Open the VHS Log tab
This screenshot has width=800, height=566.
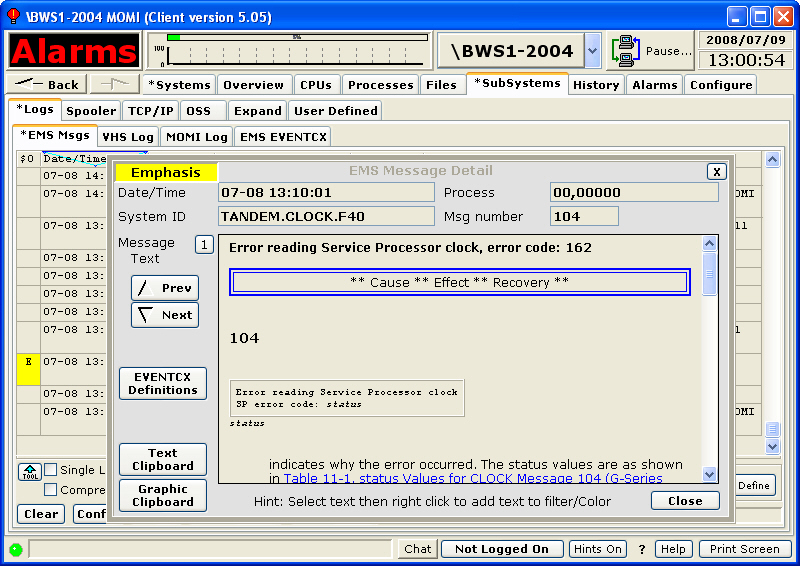coord(128,136)
